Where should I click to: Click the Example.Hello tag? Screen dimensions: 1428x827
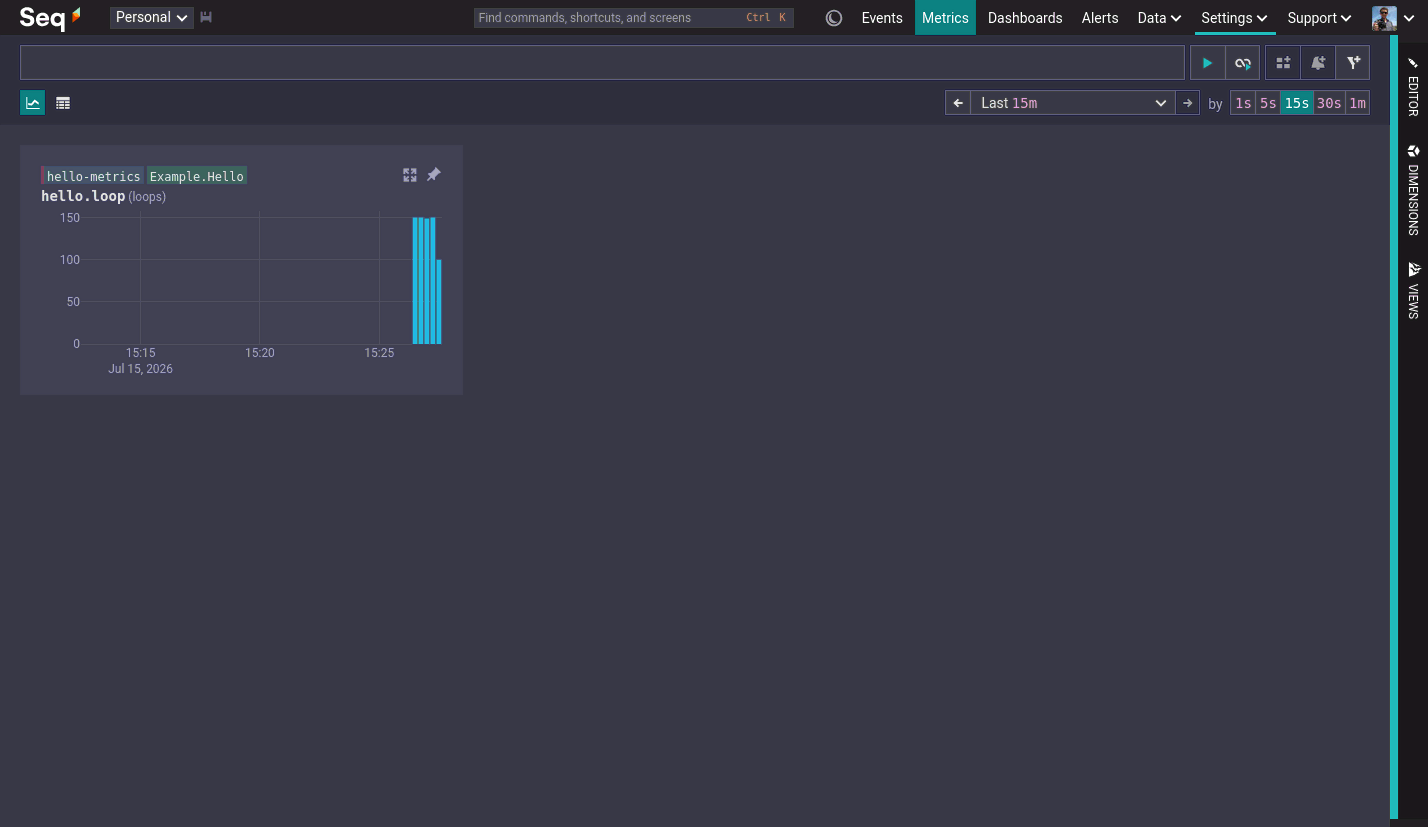coord(197,176)
